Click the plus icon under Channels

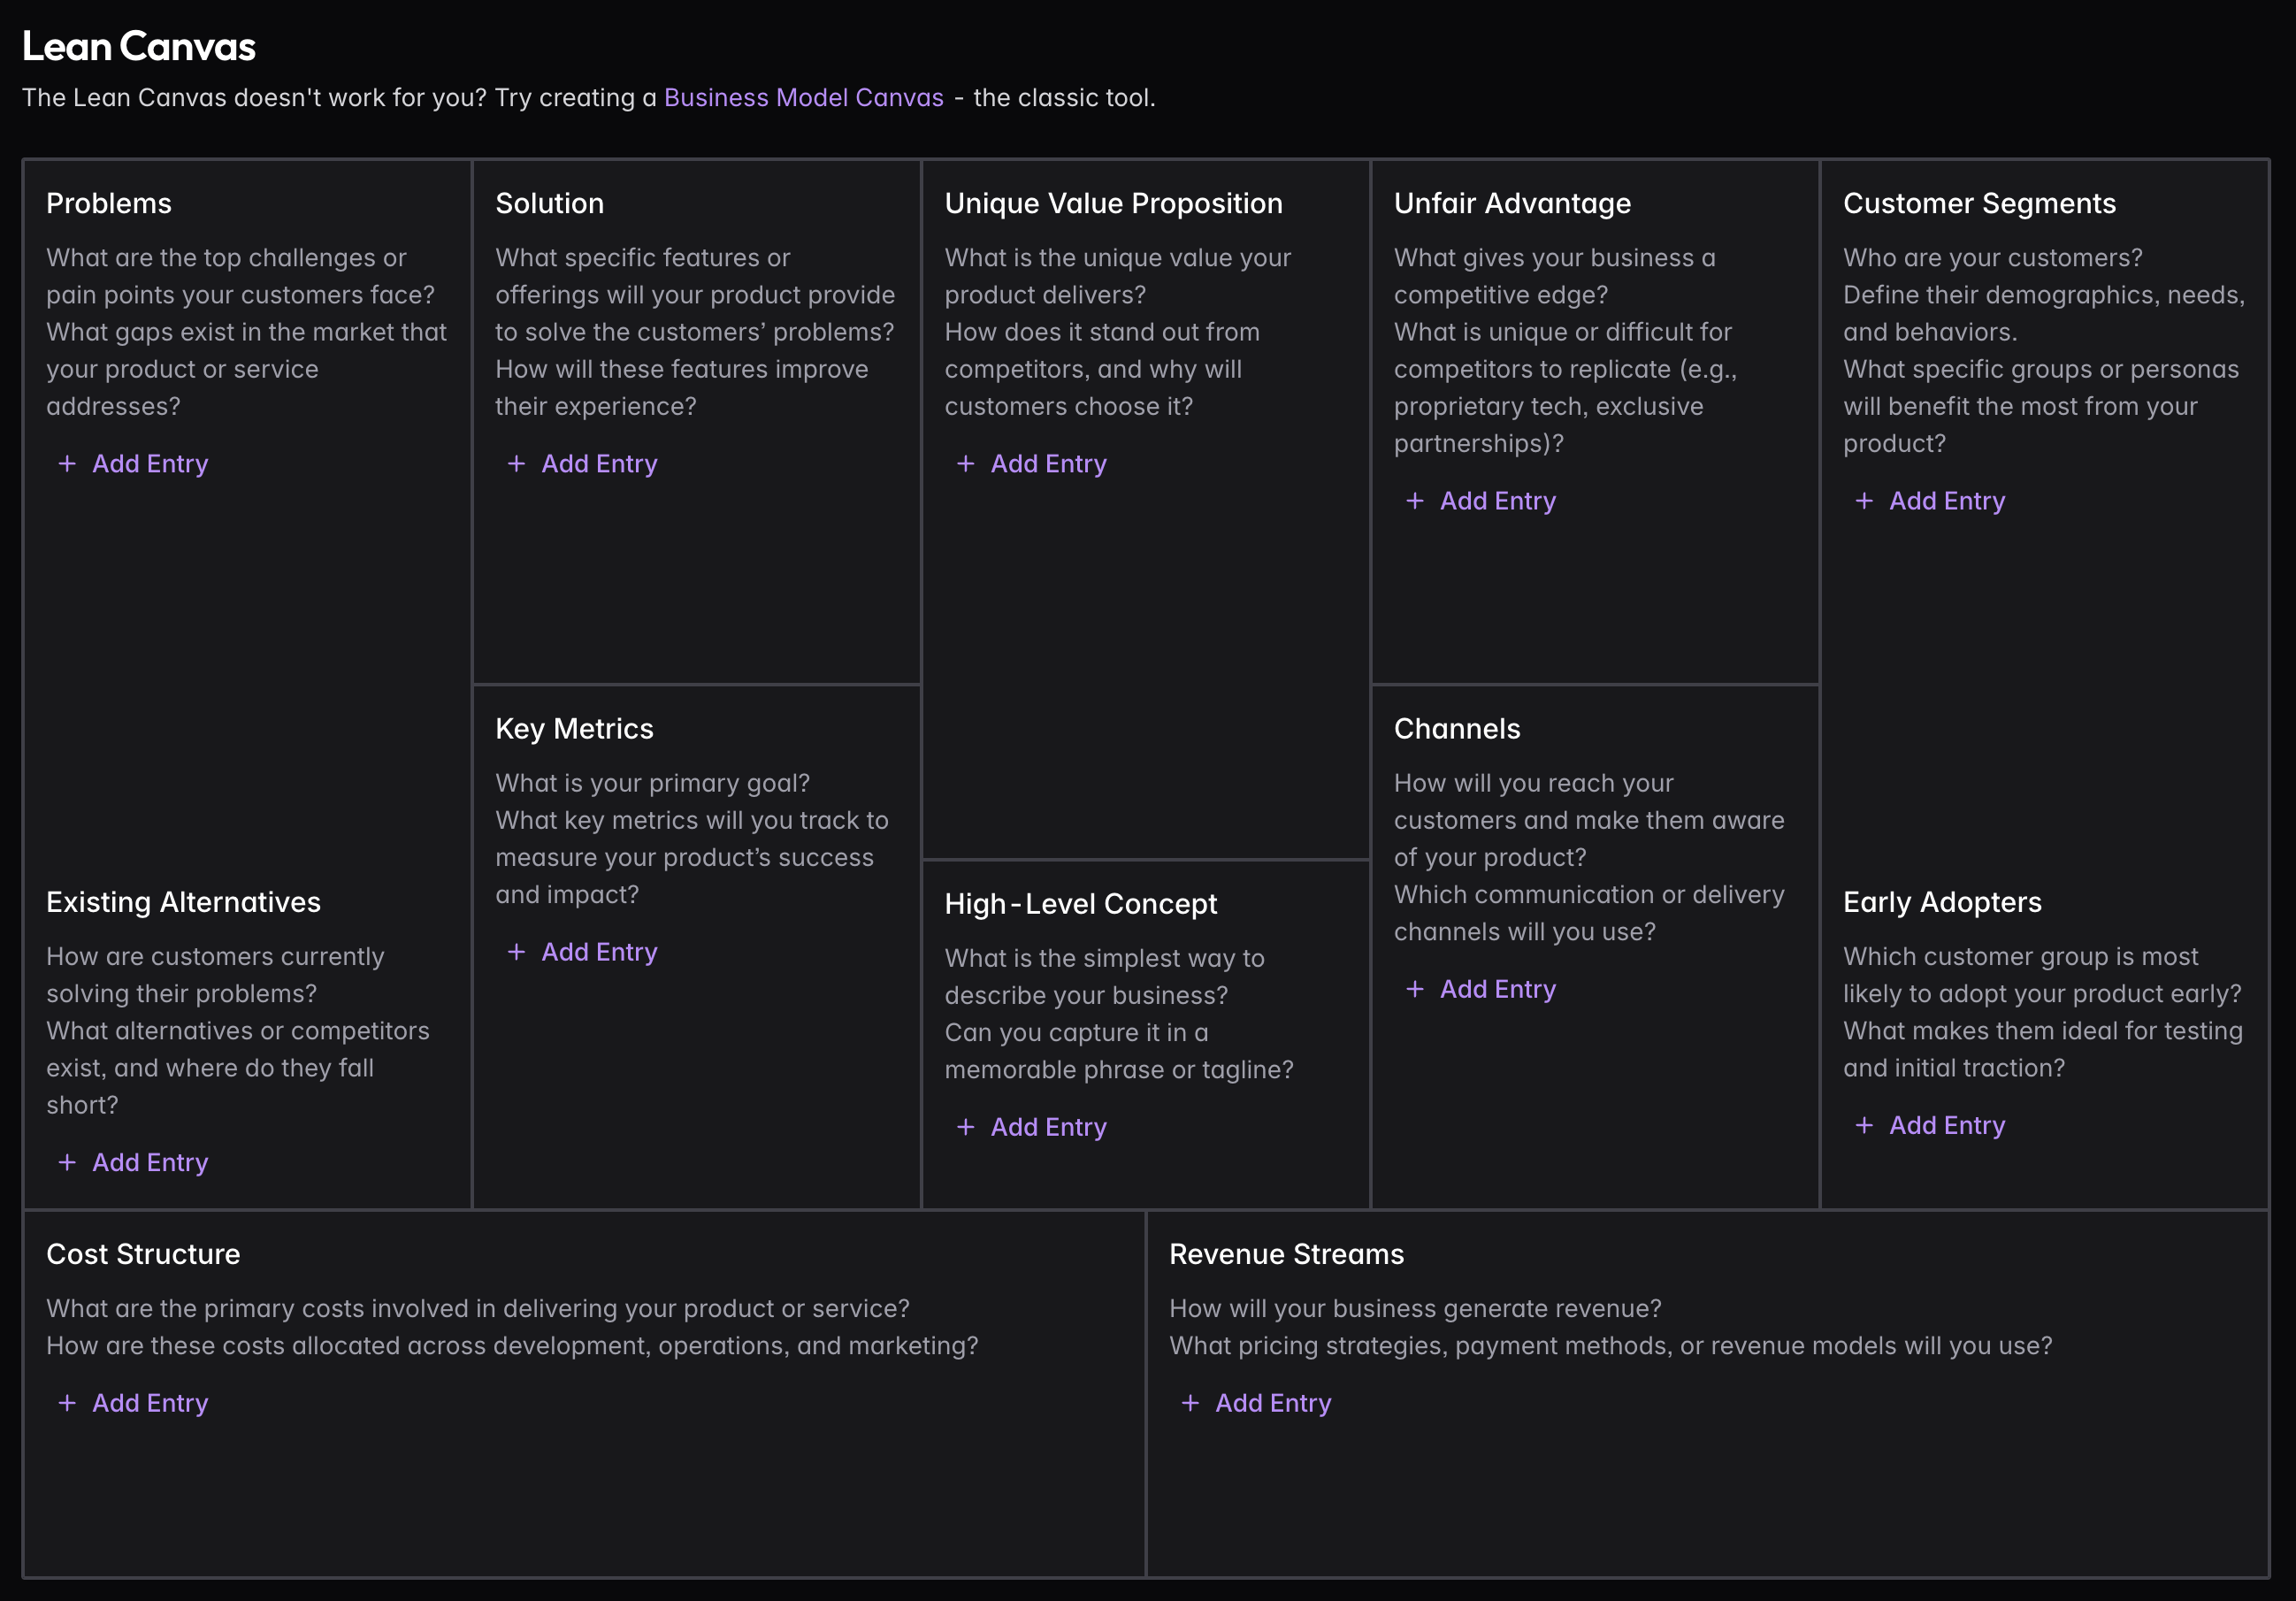[1416, 989]
